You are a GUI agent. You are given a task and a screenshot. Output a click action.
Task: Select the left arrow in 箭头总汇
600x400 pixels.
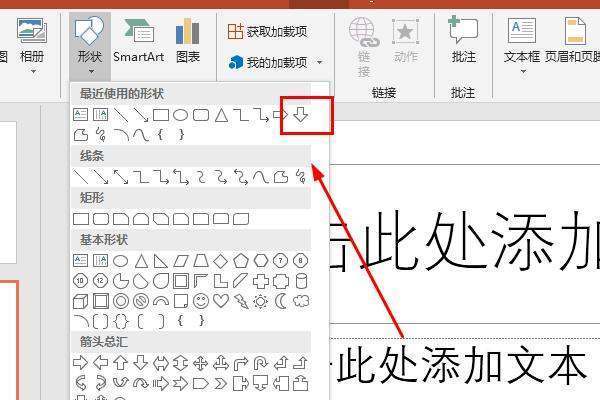pos(101,362)
